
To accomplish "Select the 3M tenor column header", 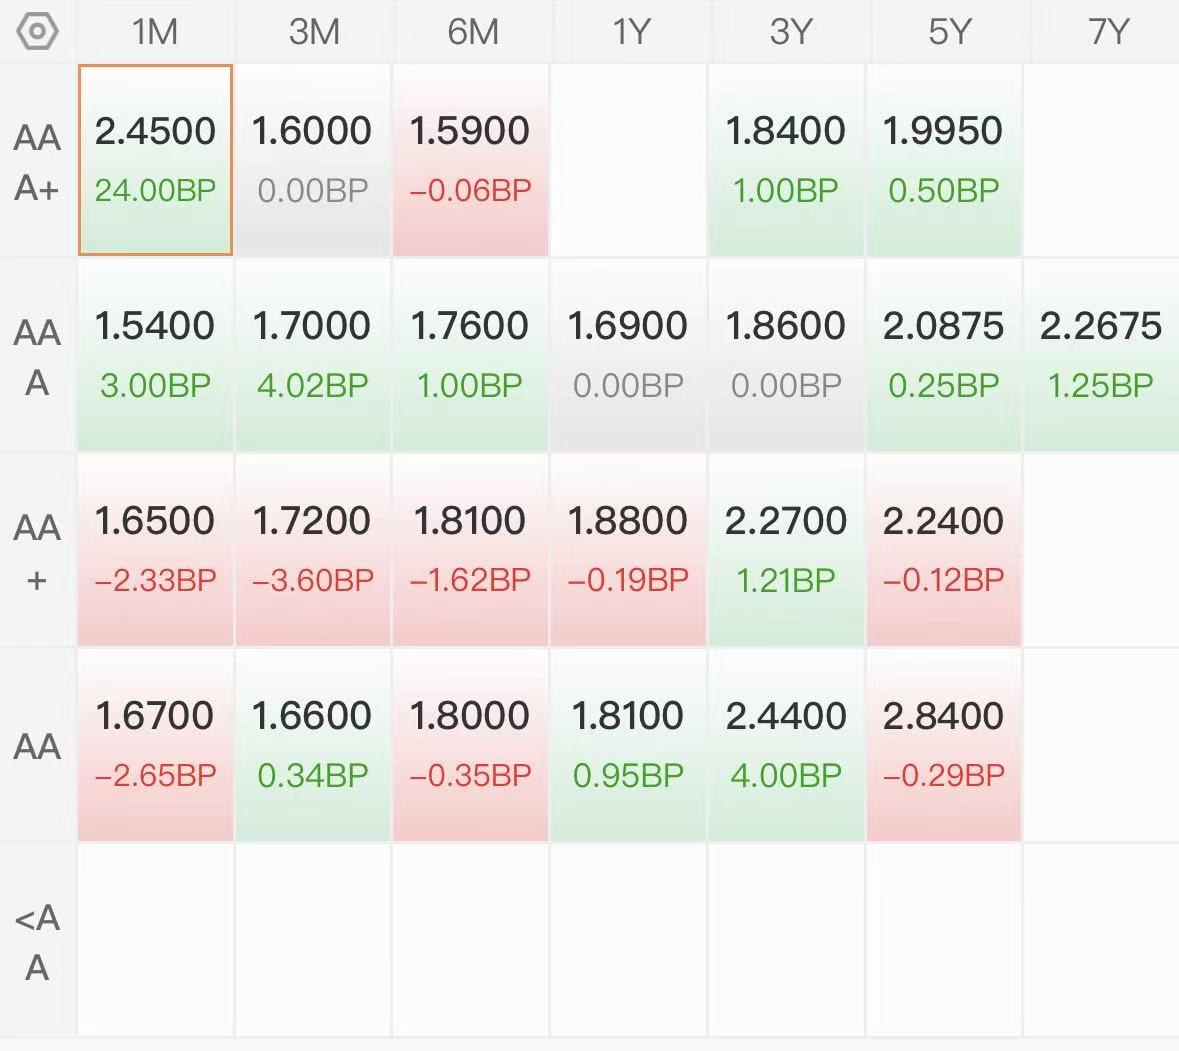I will (314, 32).
